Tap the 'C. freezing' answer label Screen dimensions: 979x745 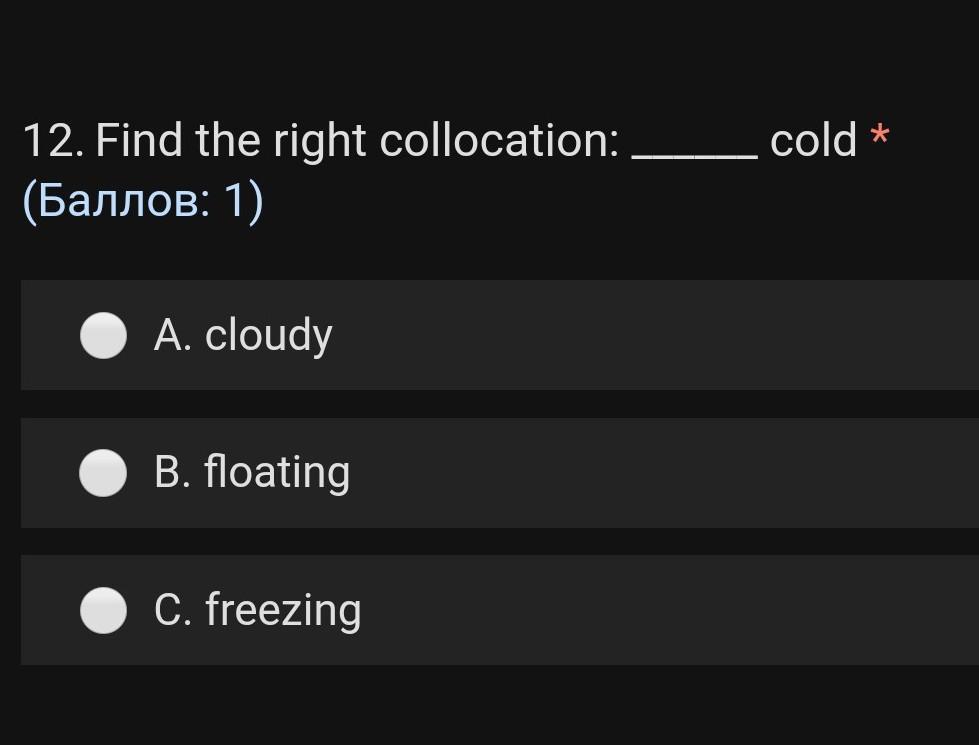coord(258,611)
